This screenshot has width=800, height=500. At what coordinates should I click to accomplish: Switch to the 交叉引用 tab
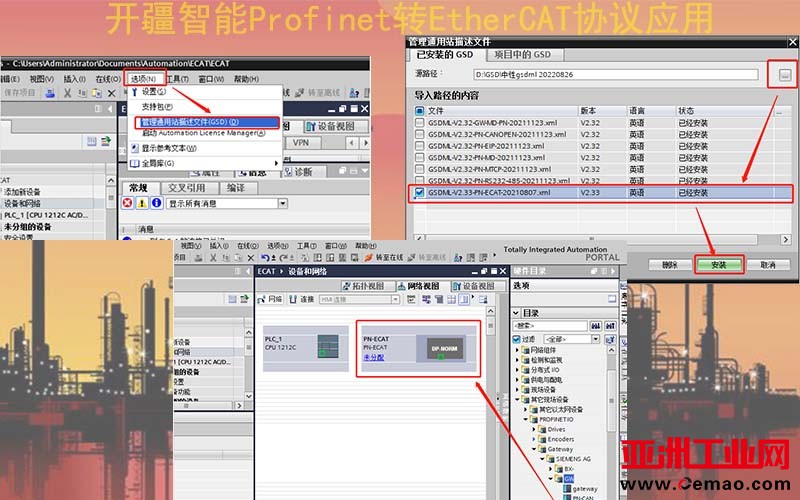(187, 188)
